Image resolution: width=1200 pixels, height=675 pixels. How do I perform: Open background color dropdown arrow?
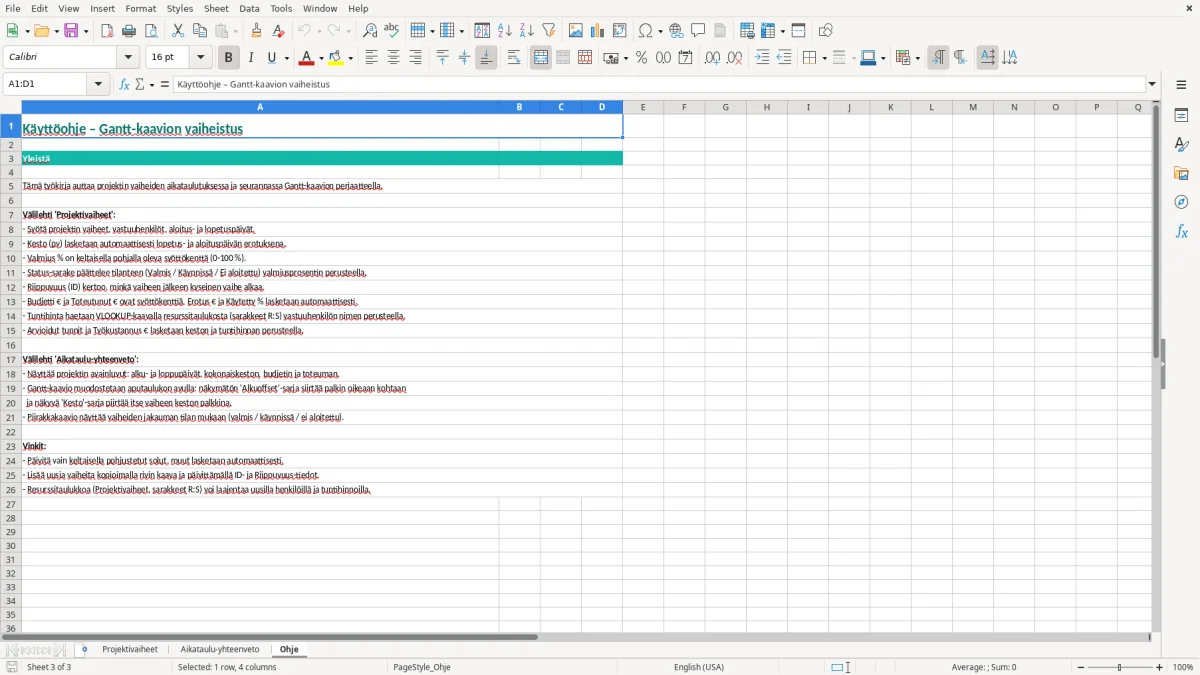[x=350, y=58]
